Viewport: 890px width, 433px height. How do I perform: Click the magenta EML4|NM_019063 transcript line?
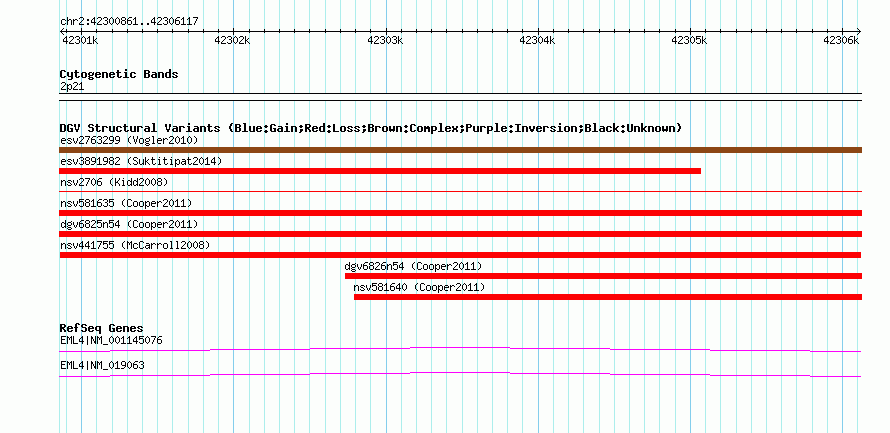[460, 374]
